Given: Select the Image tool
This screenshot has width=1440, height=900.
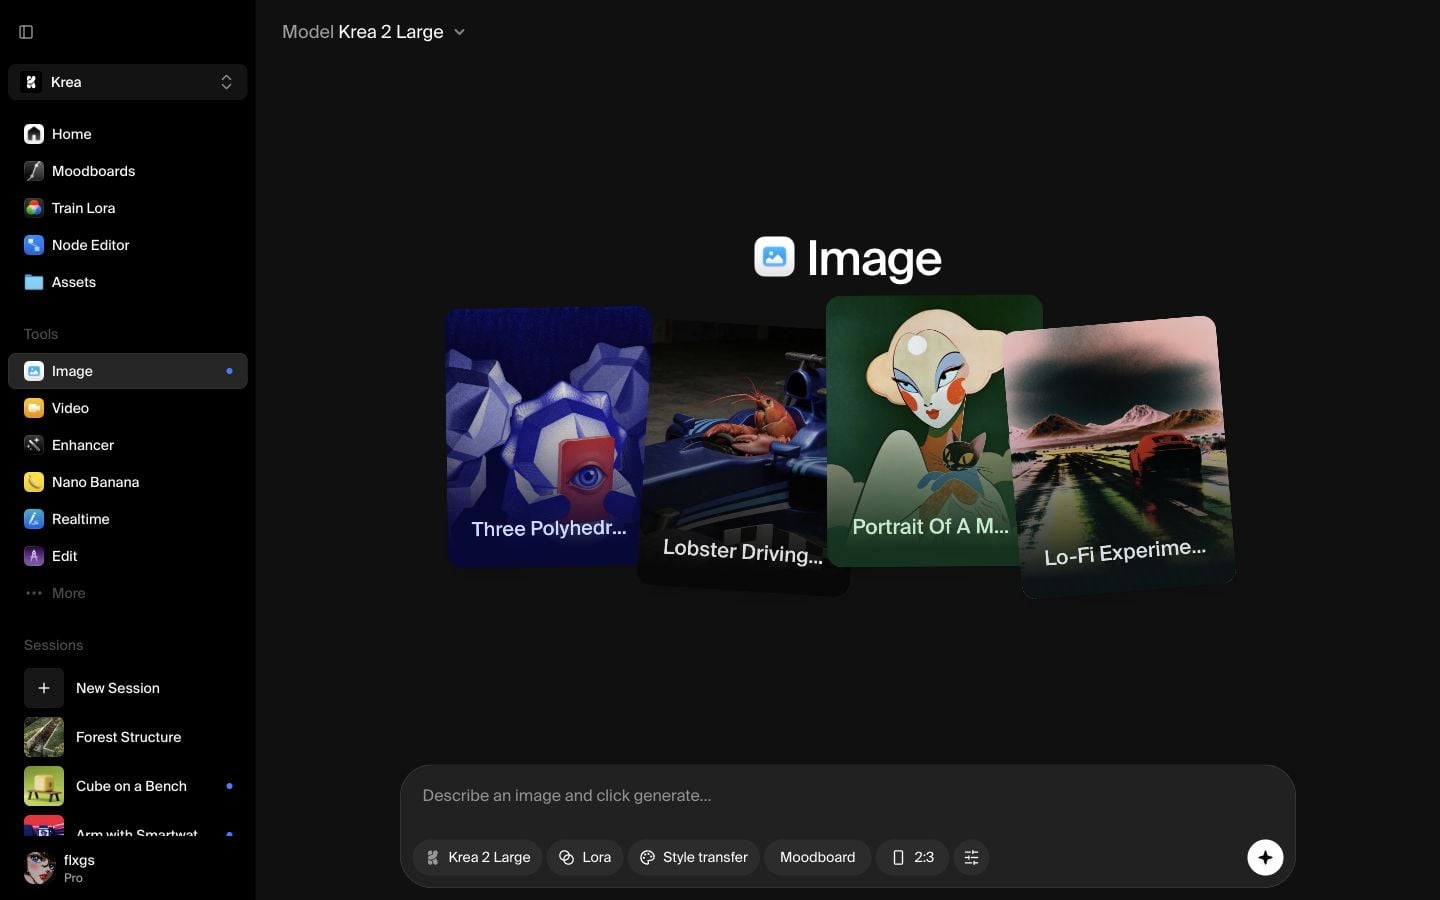Looking at the screenshot, I should pos(127,371).
